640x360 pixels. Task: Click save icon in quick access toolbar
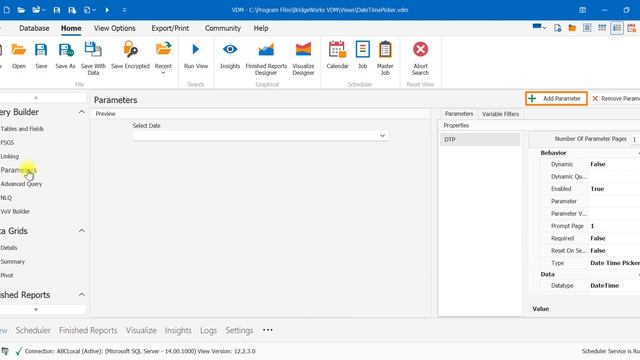(57, 10)
